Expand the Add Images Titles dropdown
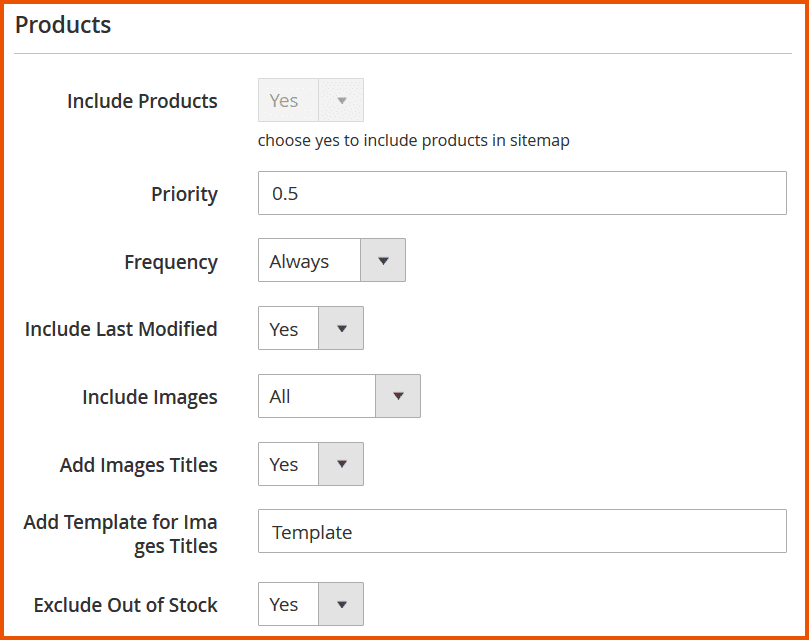This screenshot has height=640, width=809. [310, 464]
